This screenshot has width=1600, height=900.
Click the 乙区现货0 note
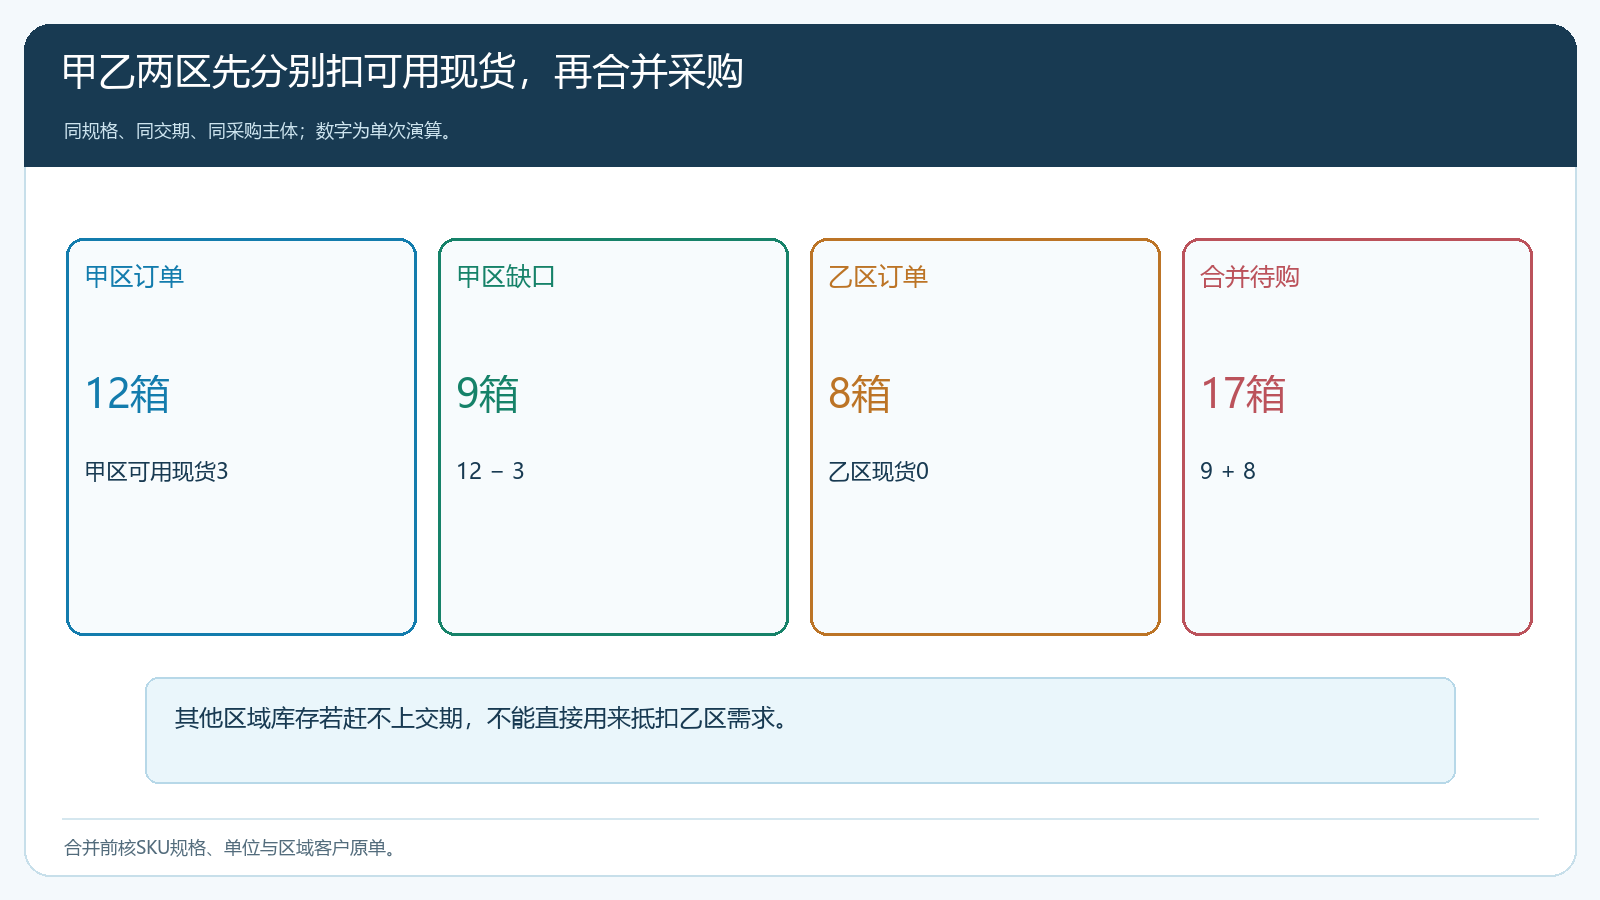(x=878, y=471)
